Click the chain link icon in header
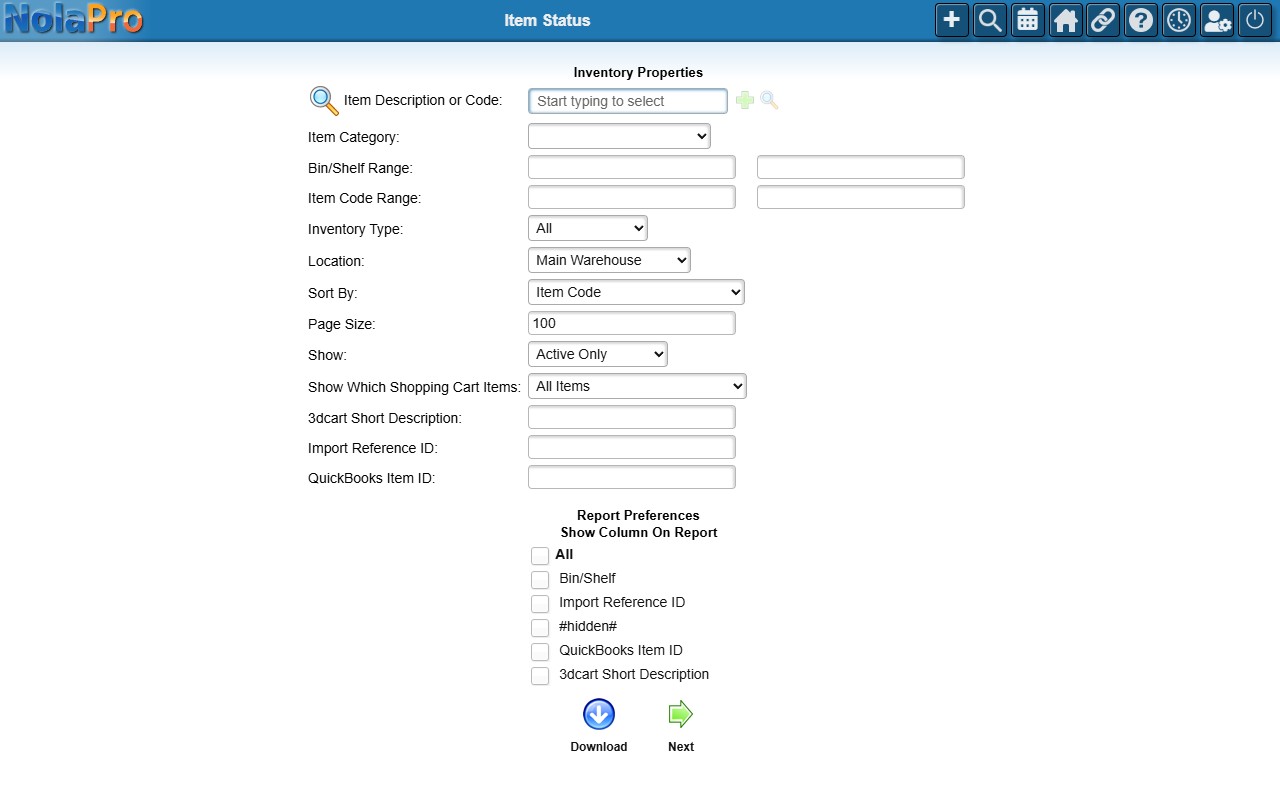 click(x=1103, y=20)
